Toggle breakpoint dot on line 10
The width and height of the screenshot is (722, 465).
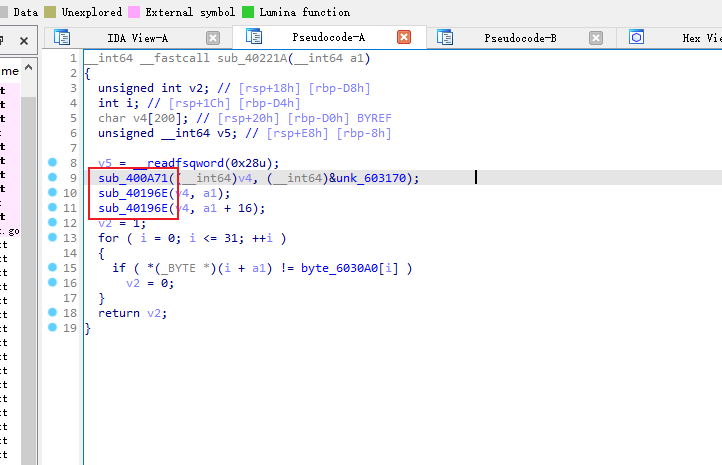click(x=52, y=192)
